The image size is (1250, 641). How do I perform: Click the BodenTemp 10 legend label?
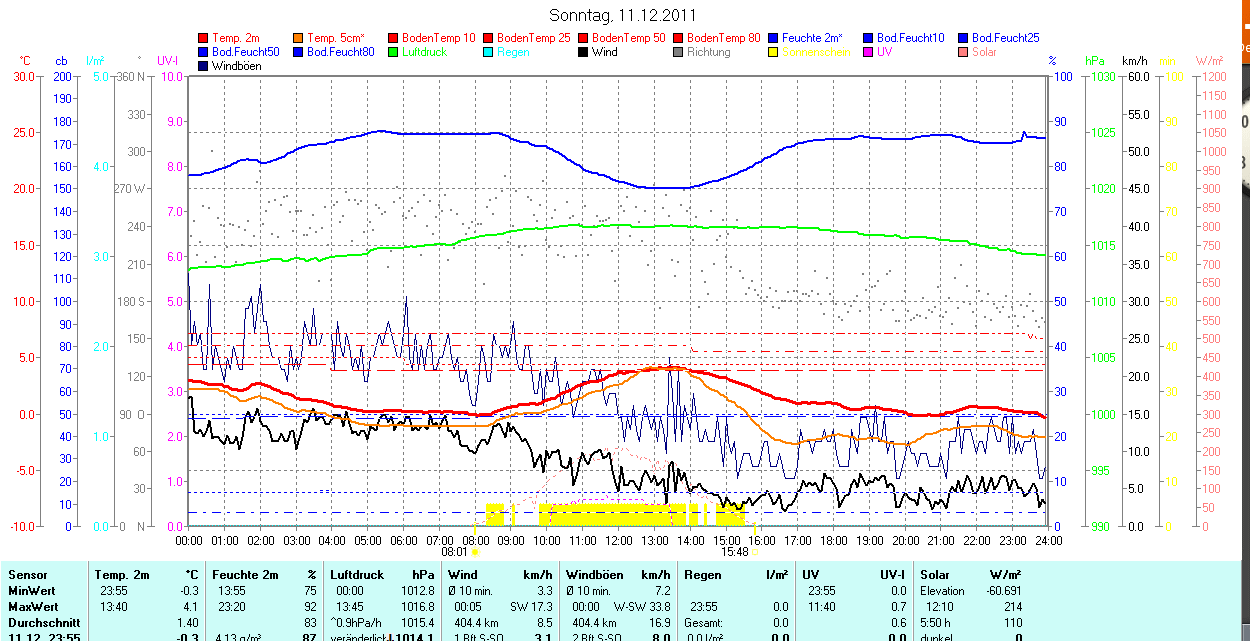[x=438, y=38]
